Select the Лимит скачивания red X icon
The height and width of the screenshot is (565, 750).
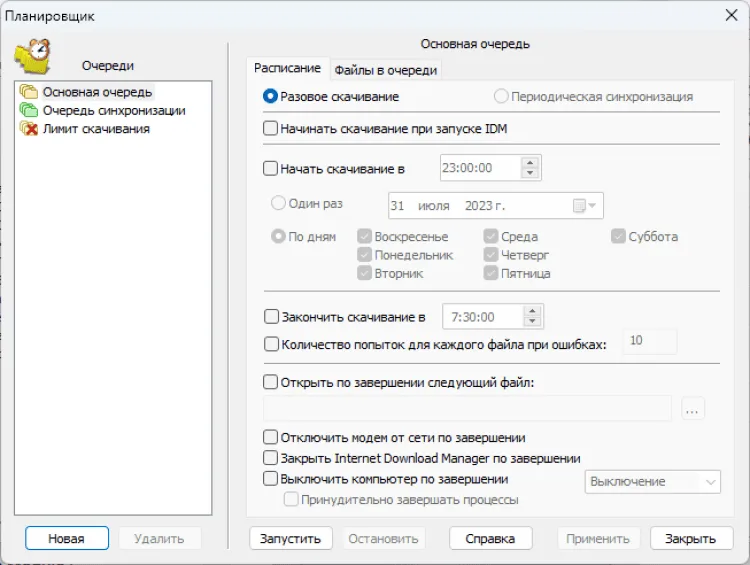28,129
